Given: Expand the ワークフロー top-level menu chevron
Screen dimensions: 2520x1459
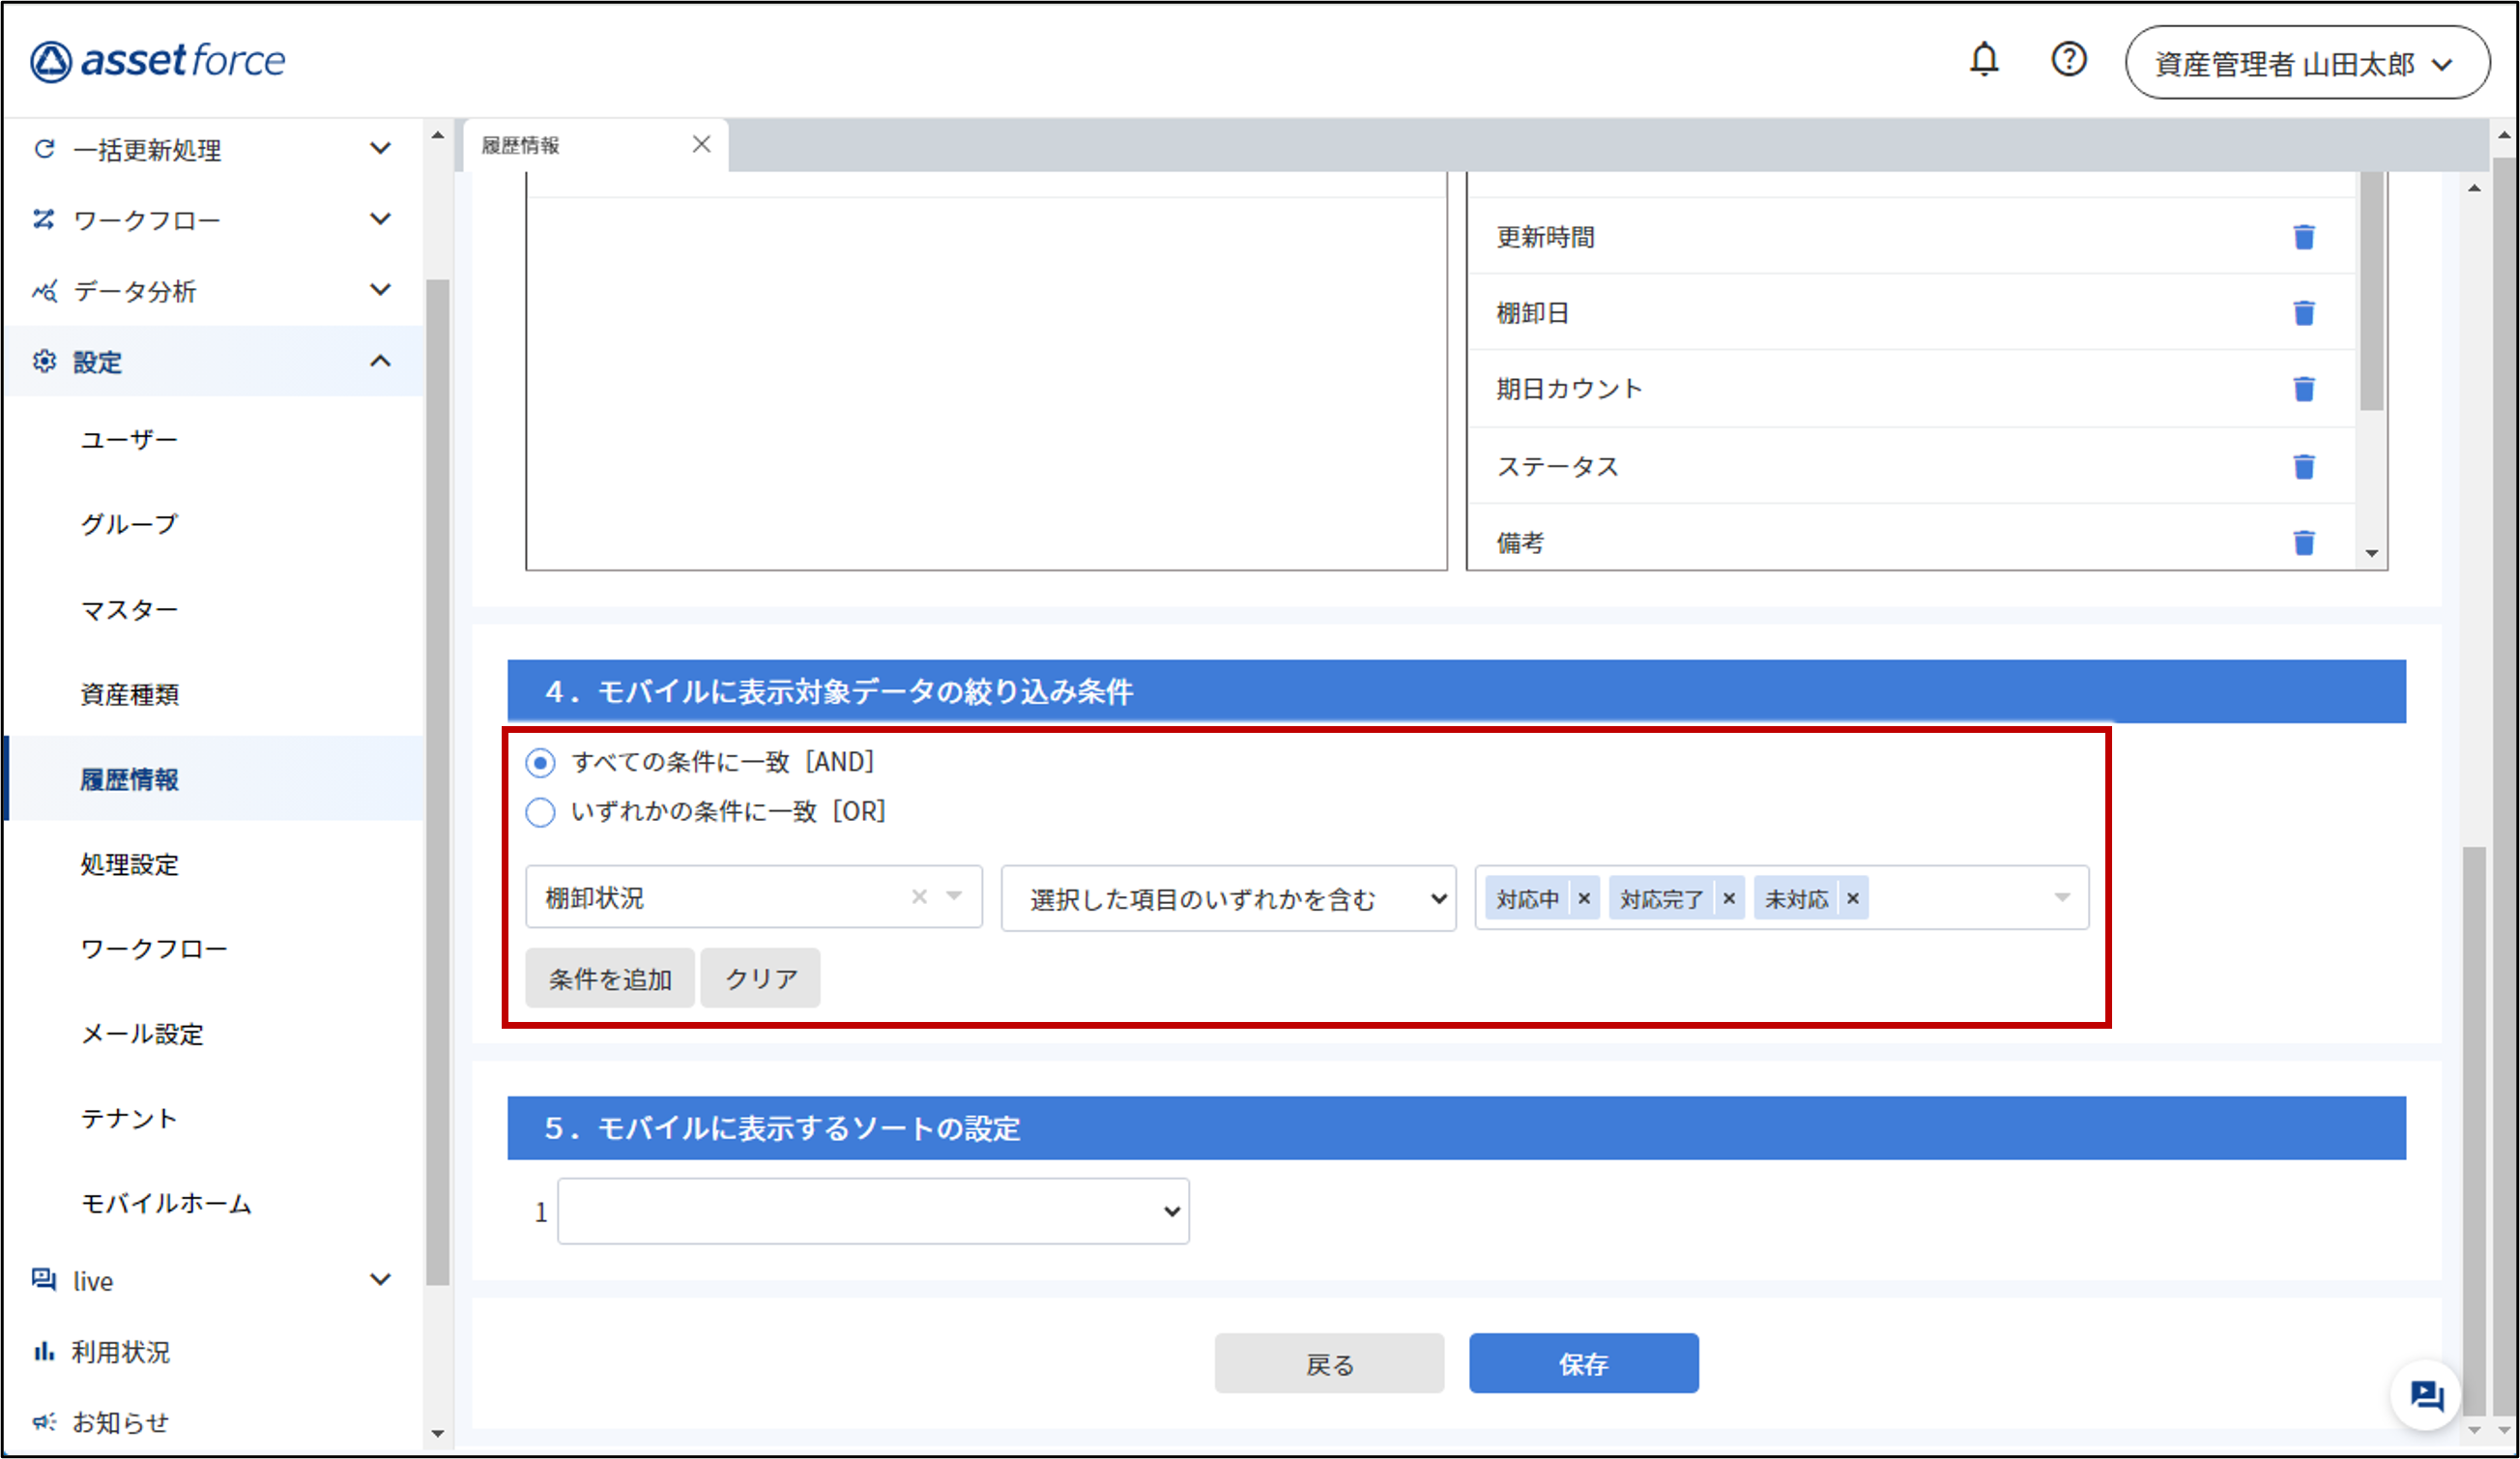Looking at the screenshot, I should tap(380, 219).
